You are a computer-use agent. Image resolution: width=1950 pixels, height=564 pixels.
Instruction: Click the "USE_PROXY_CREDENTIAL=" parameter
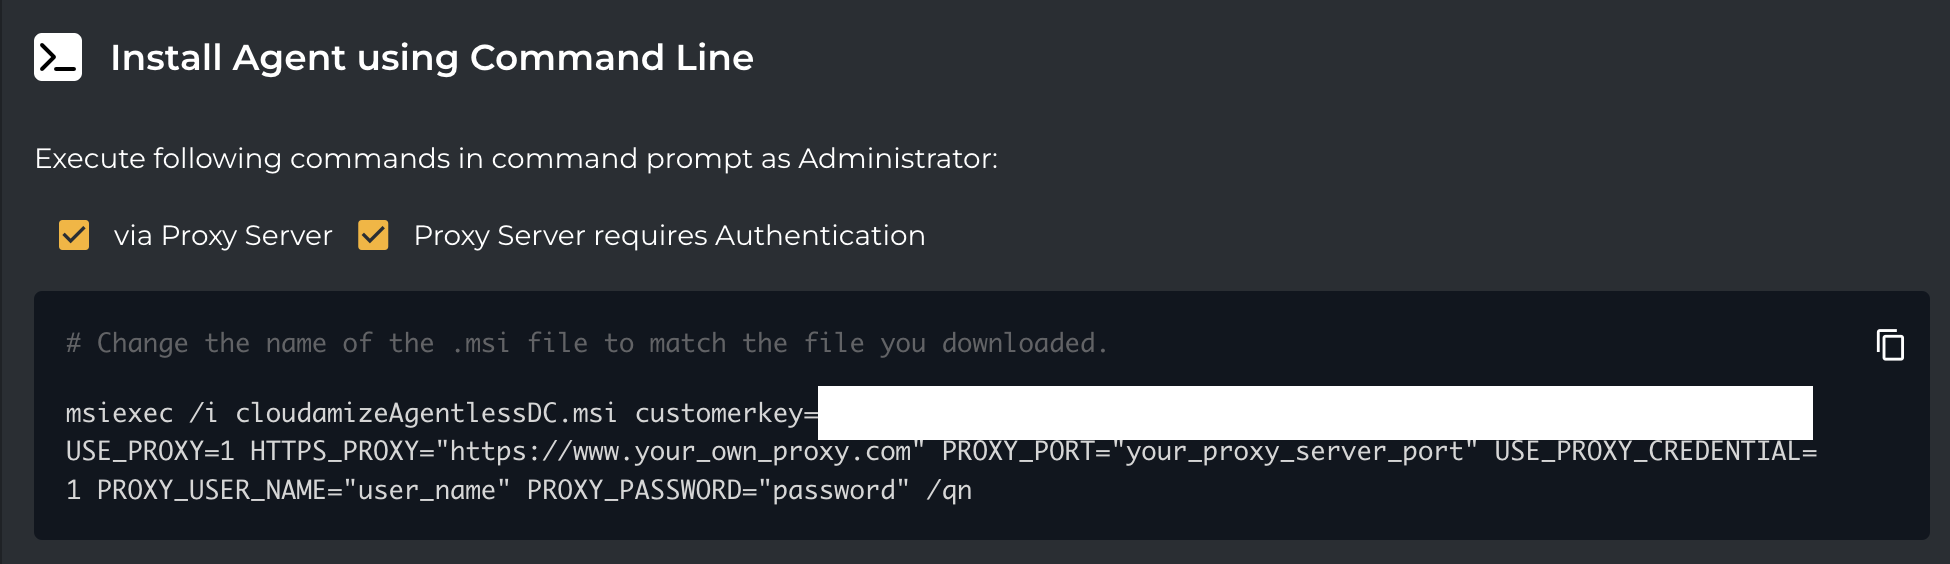(1655, 452)
